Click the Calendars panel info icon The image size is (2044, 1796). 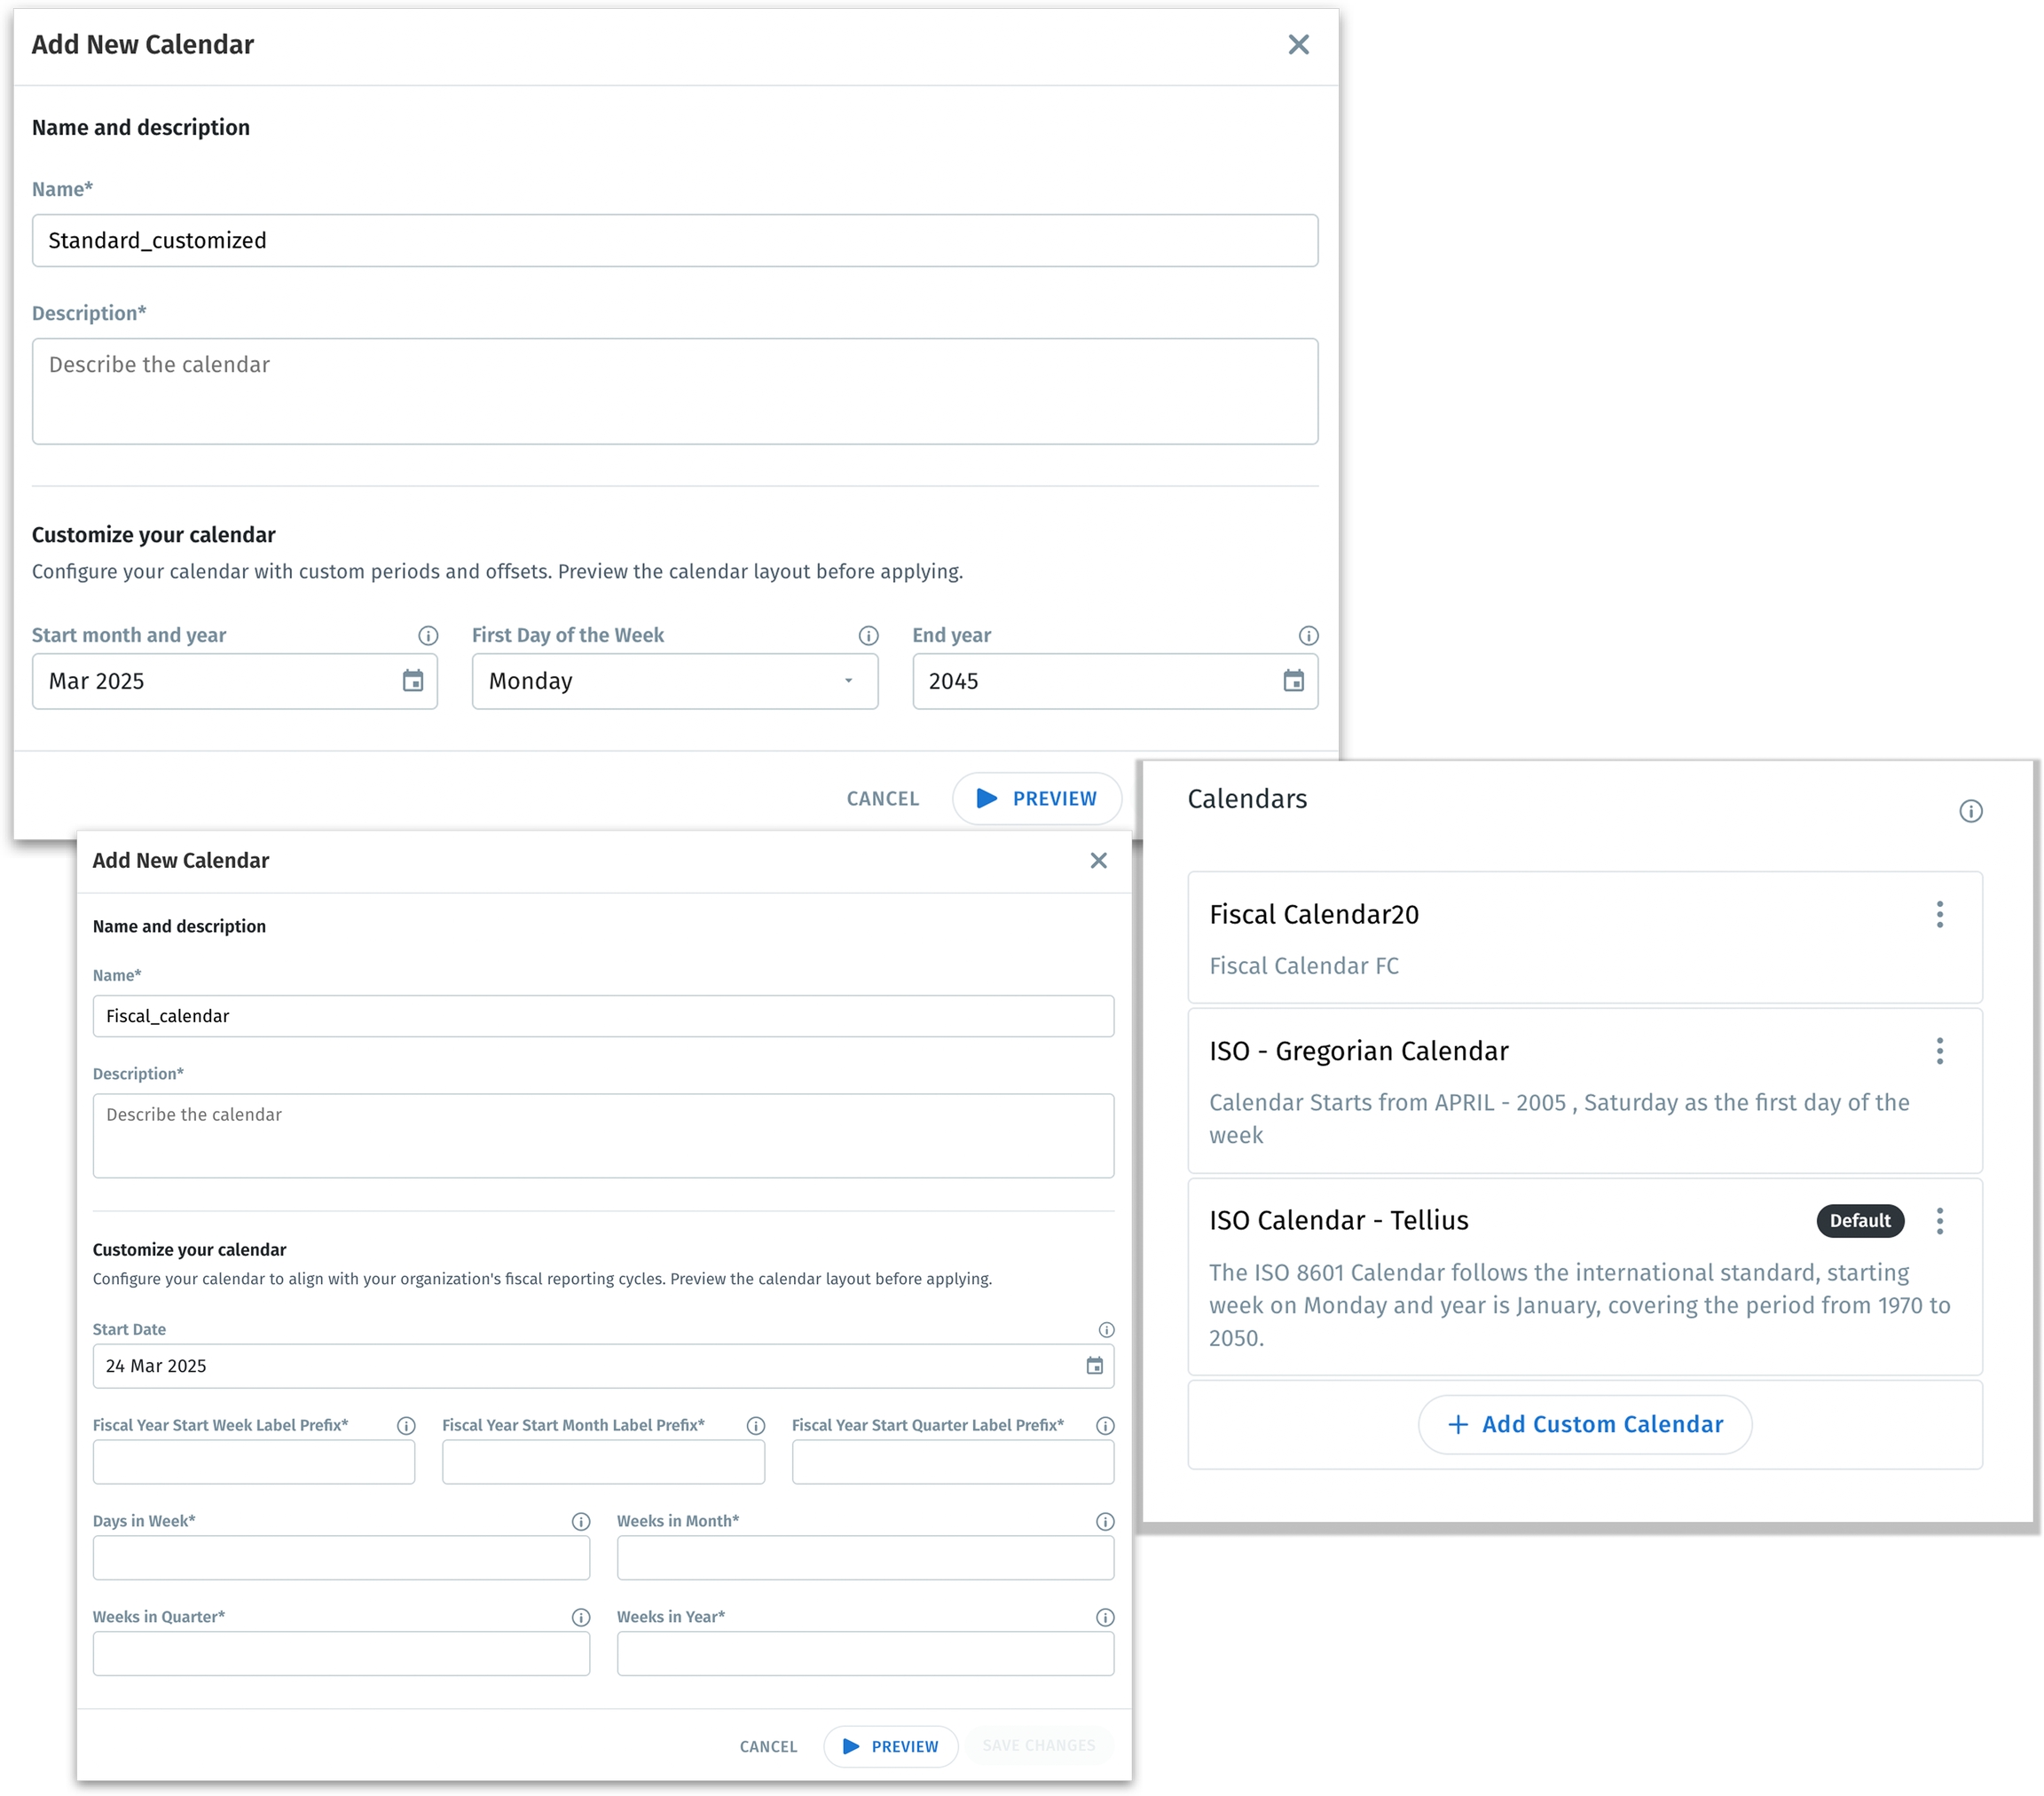click(x=1970, y=811)
